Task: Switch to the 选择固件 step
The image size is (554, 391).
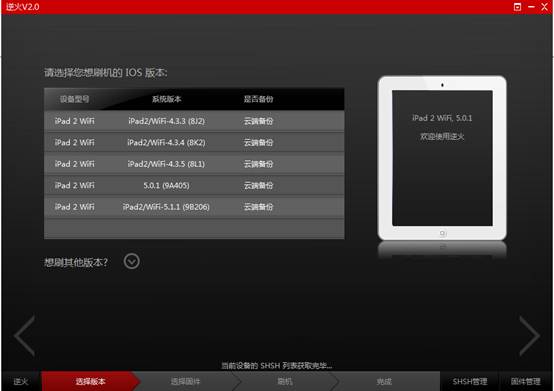Action: (185, 381)
